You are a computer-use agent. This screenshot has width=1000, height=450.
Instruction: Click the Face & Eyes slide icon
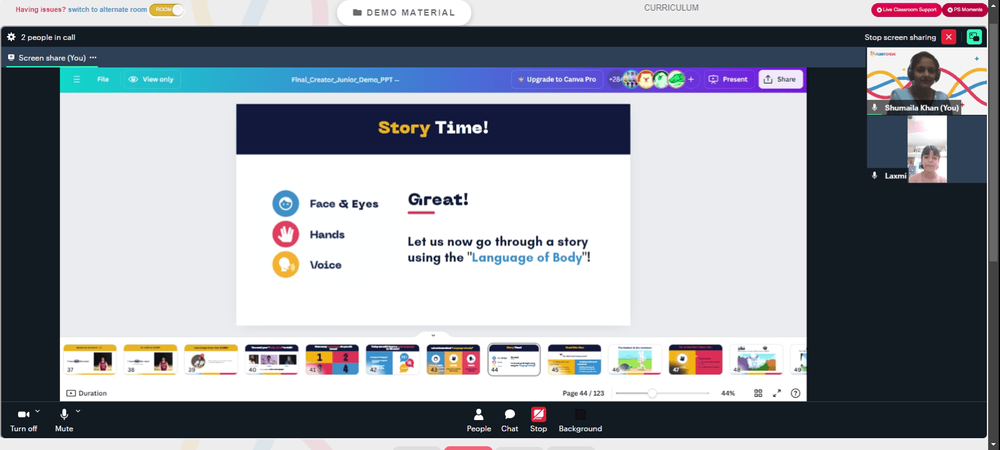(286, 203)
